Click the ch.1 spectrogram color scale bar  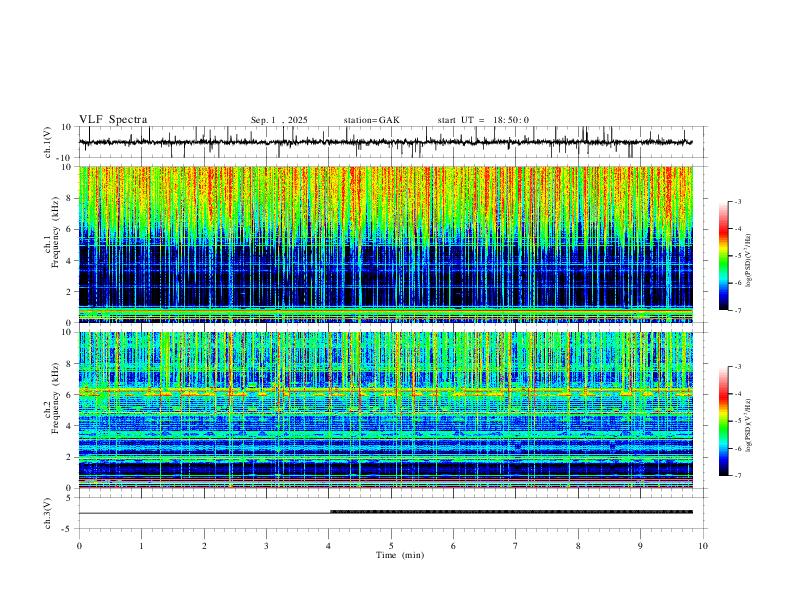coord(723,255)
